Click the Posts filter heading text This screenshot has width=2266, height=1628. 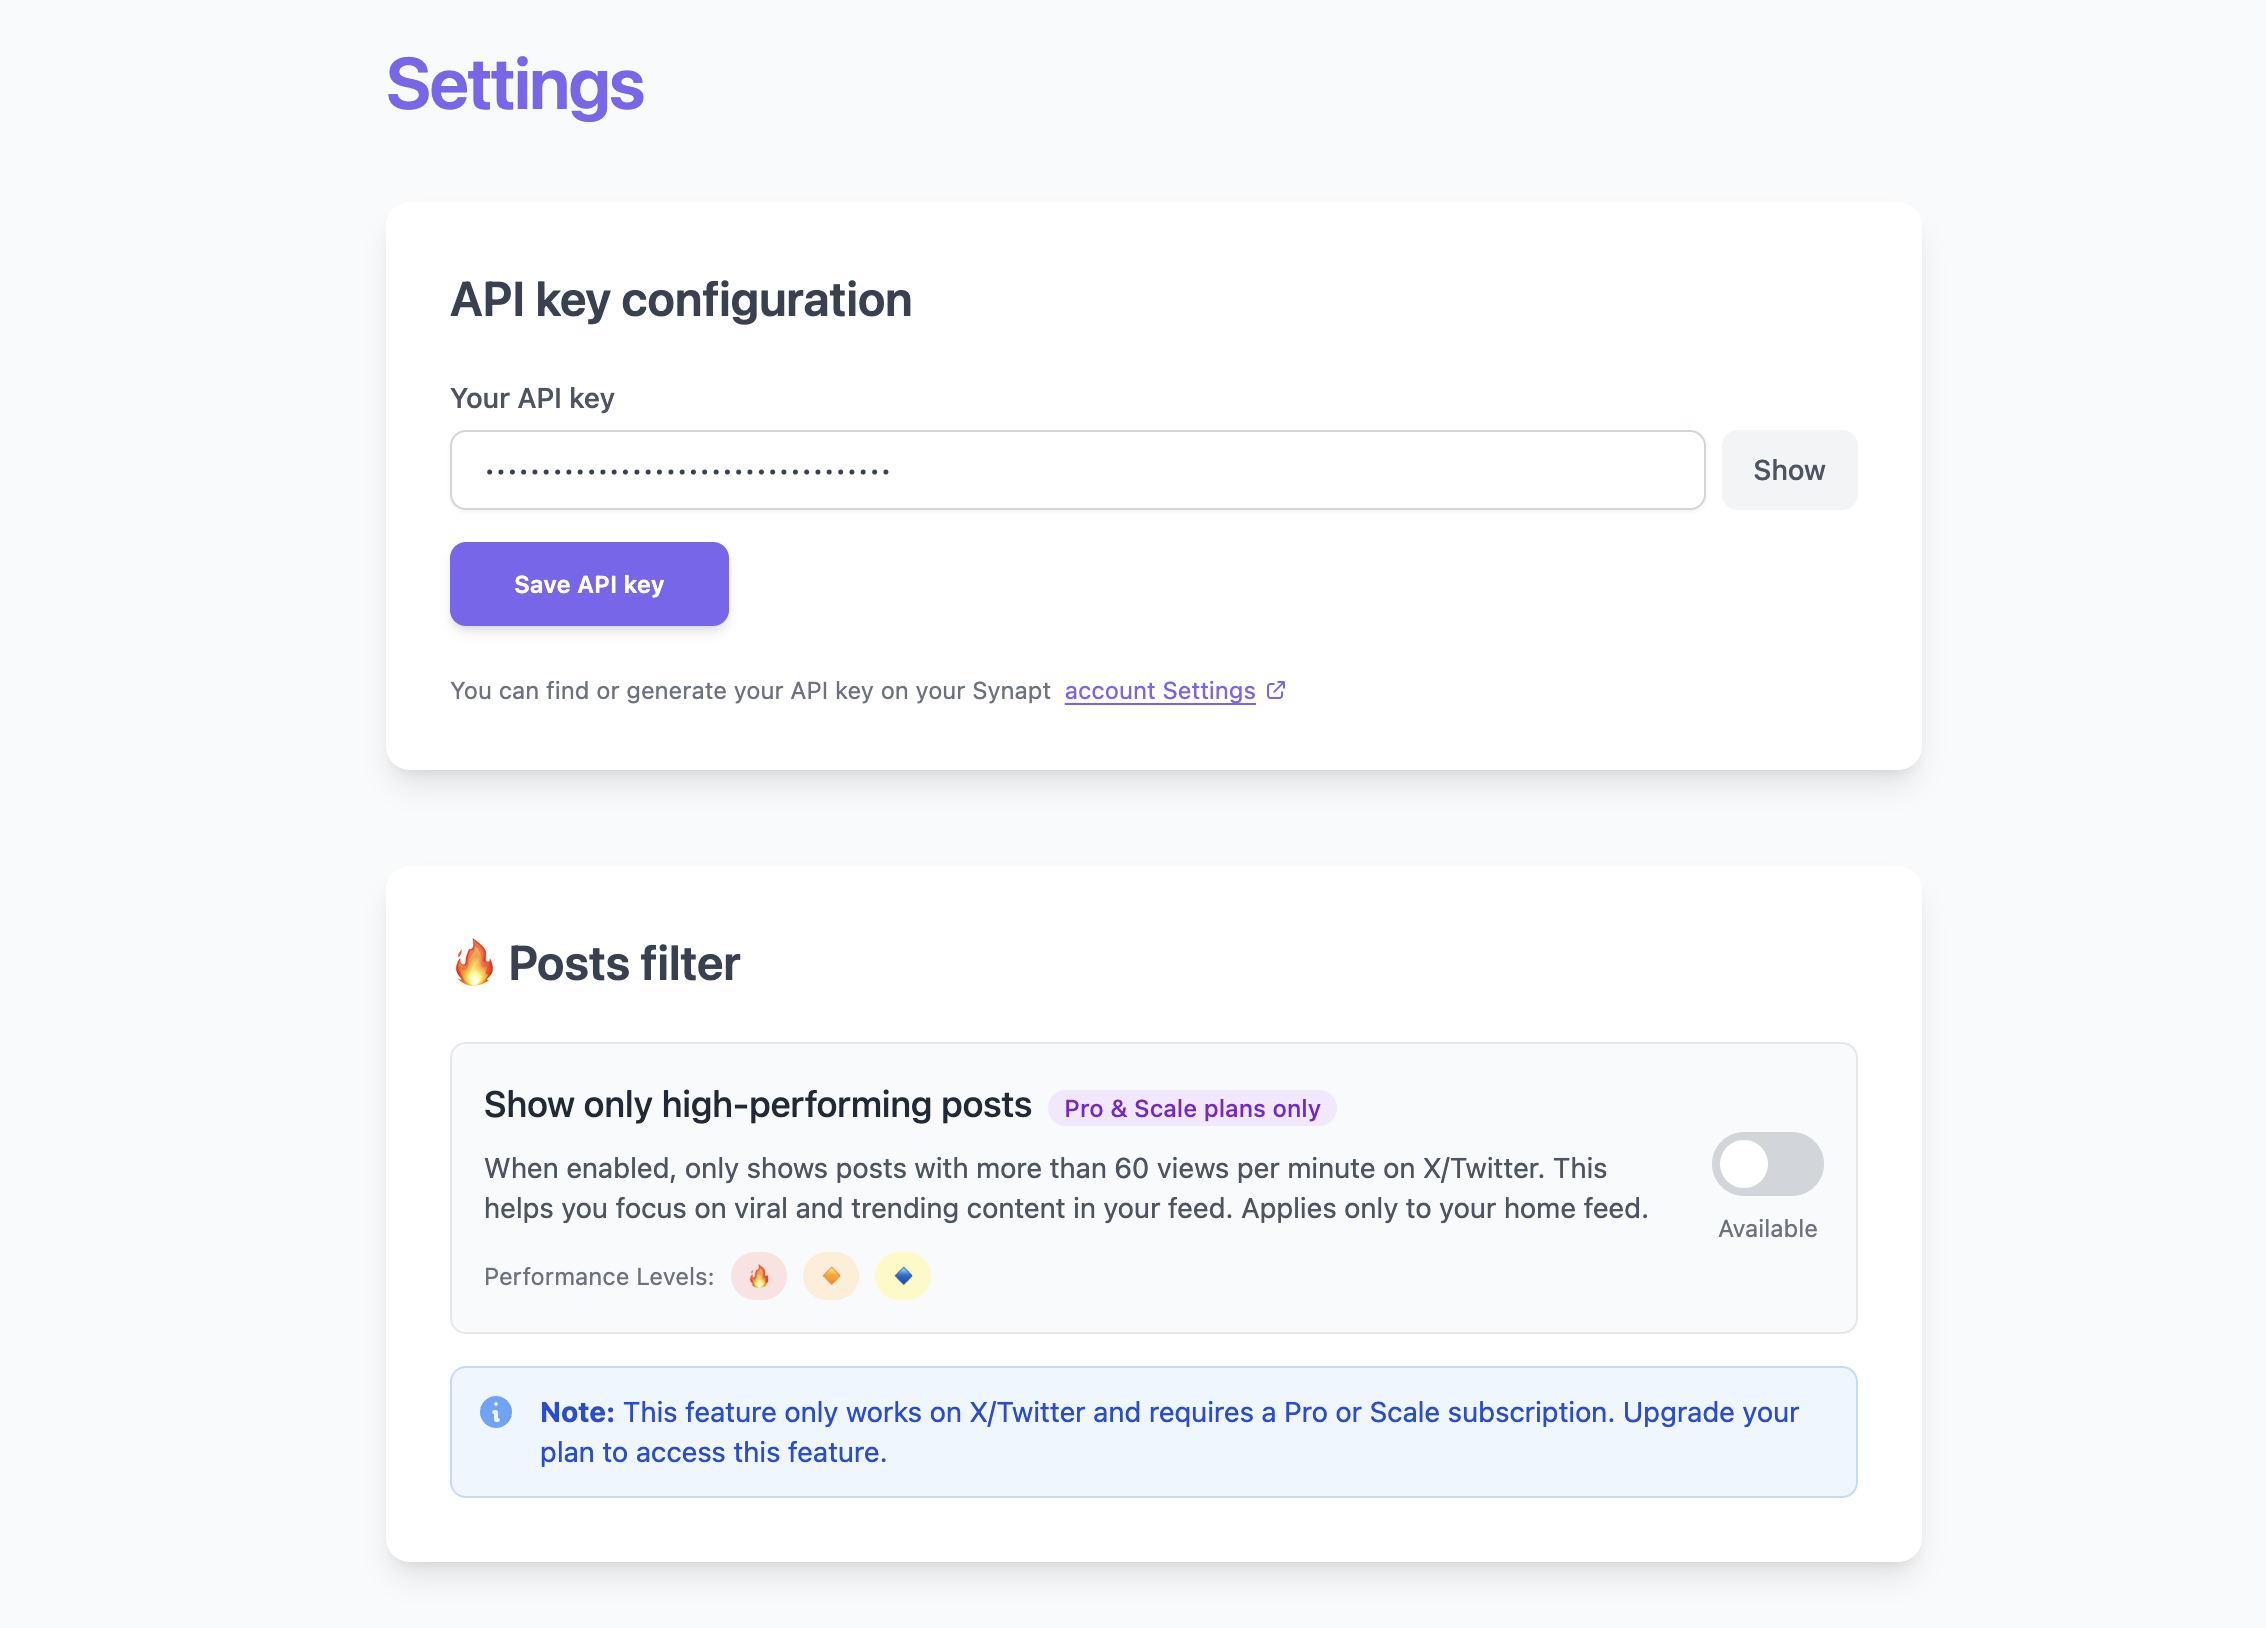coord(624,964)
